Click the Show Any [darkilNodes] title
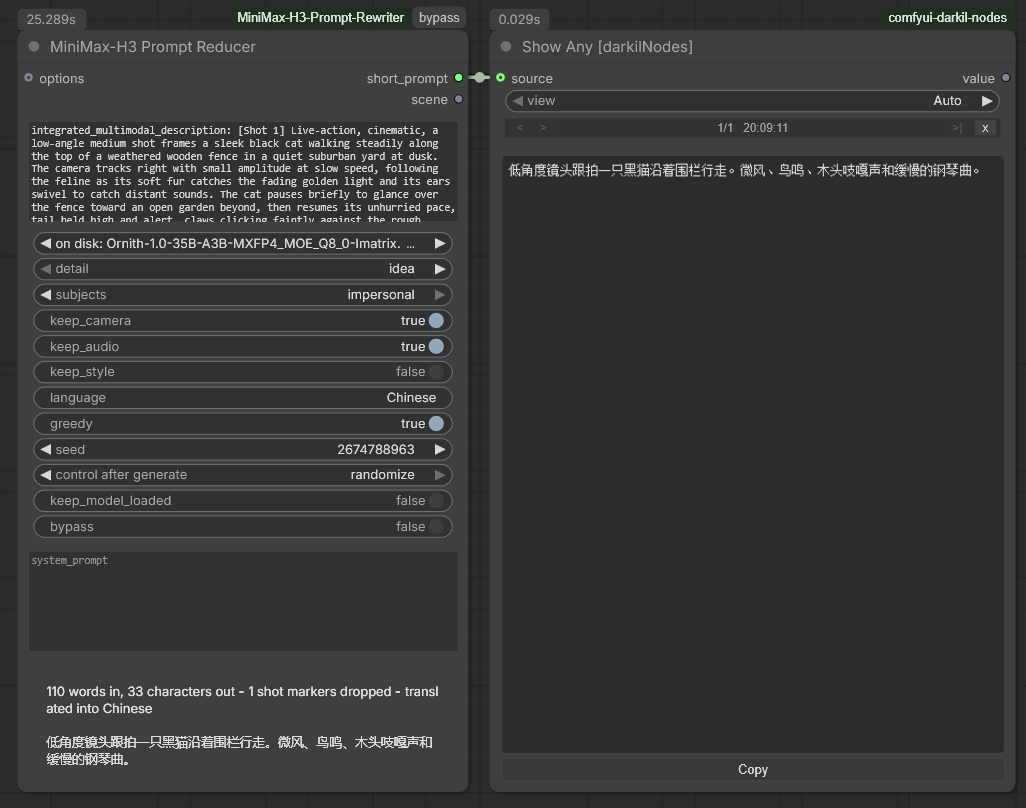Screen dimensions: 1026x808 pyautogui.click(x=607, y=46)
